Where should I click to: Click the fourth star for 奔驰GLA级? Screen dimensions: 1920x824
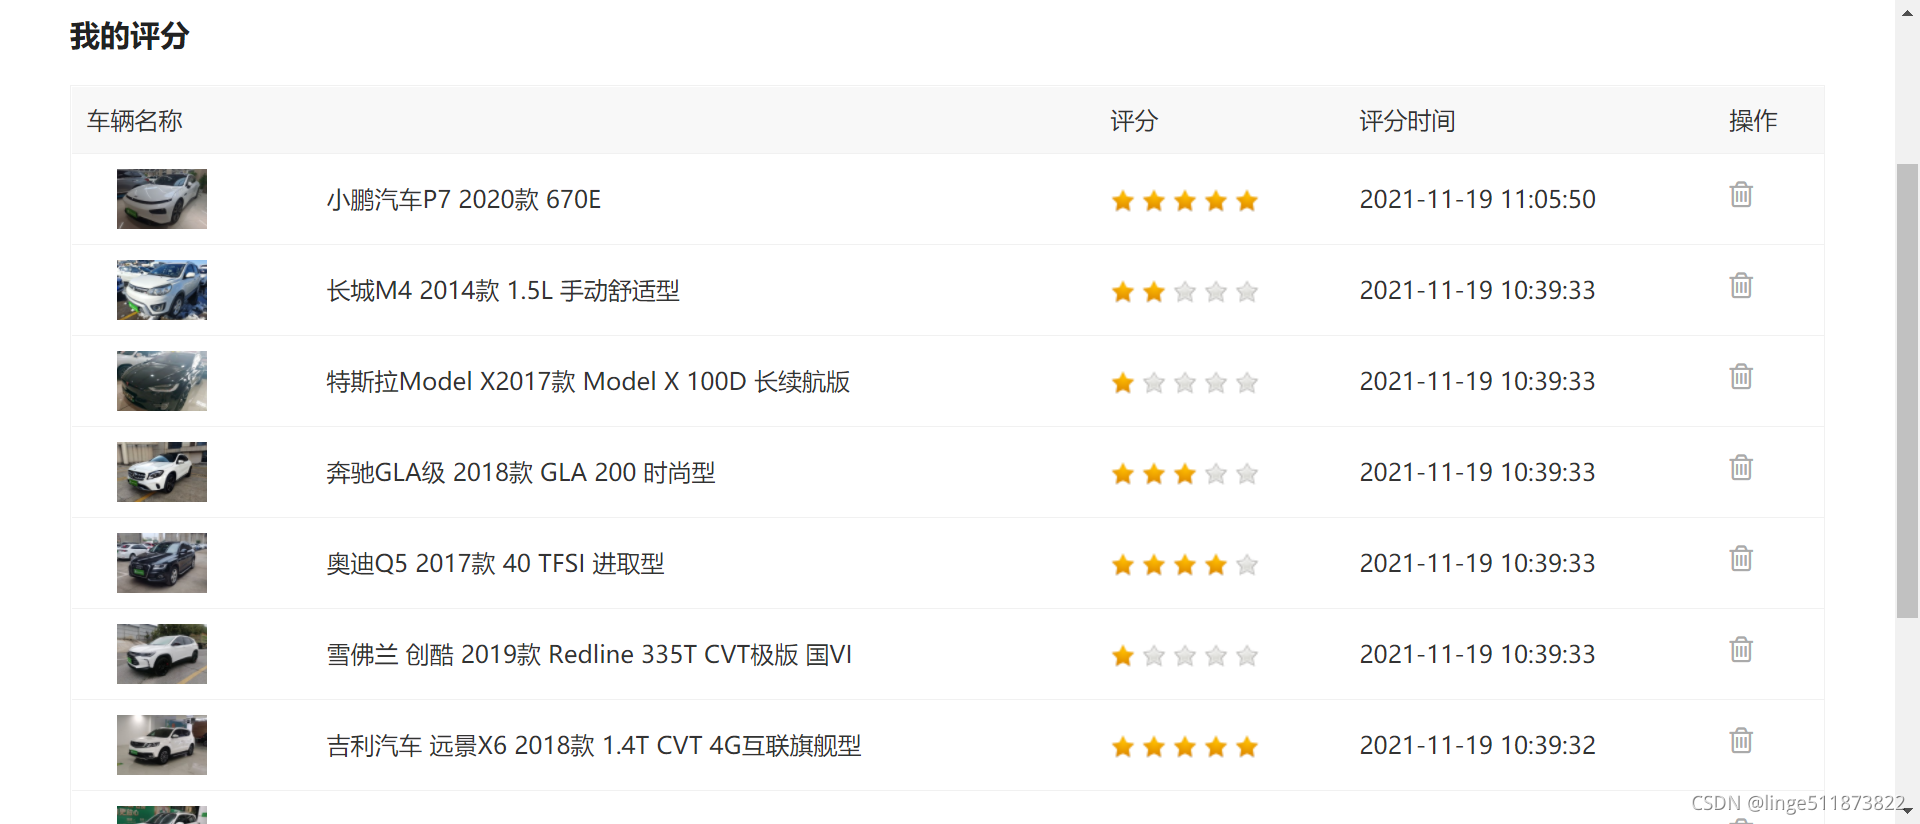tap(1216, 474)
